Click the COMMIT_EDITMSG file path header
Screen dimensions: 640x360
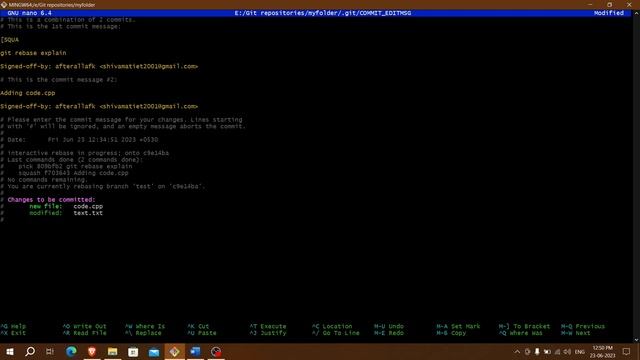click(323, 13)
